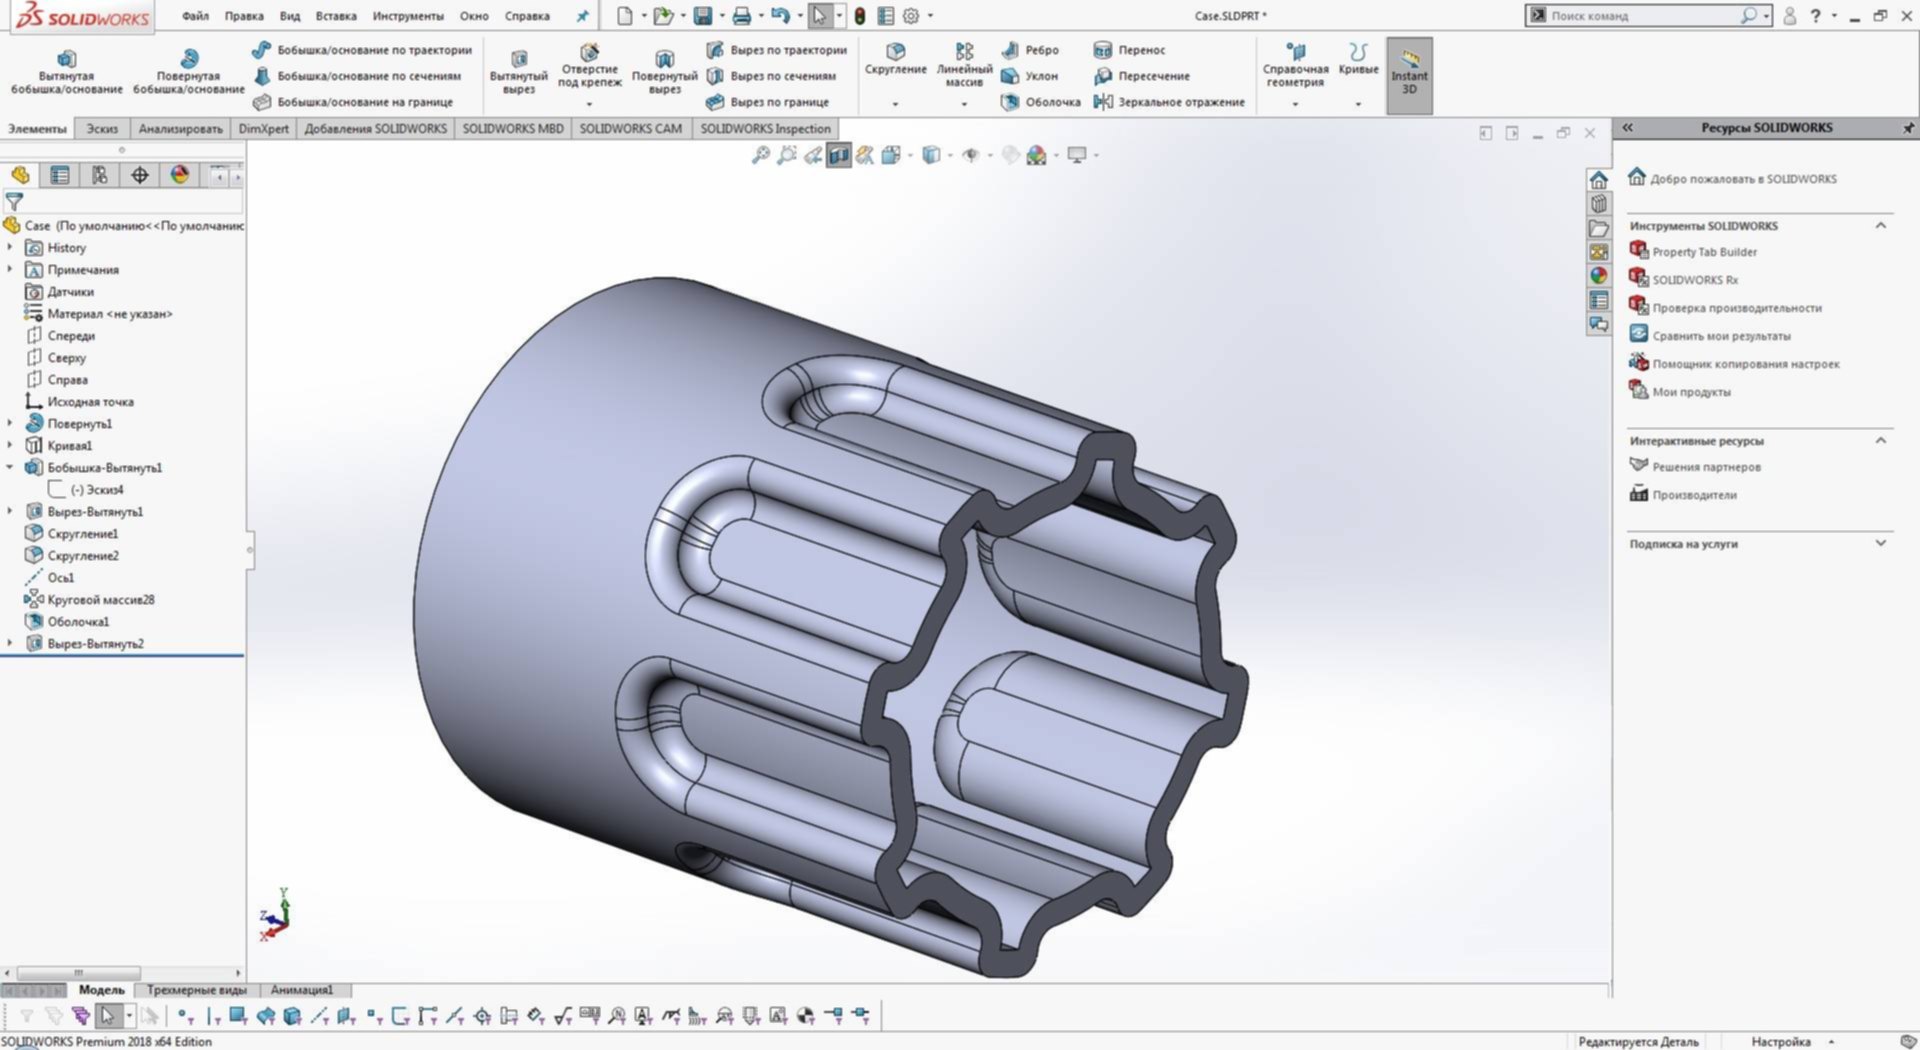Viewport: 1920px width, 1050px height.
Task: Open Fillet (Скругление) dropdown arrow
Action: coord(895,103)
